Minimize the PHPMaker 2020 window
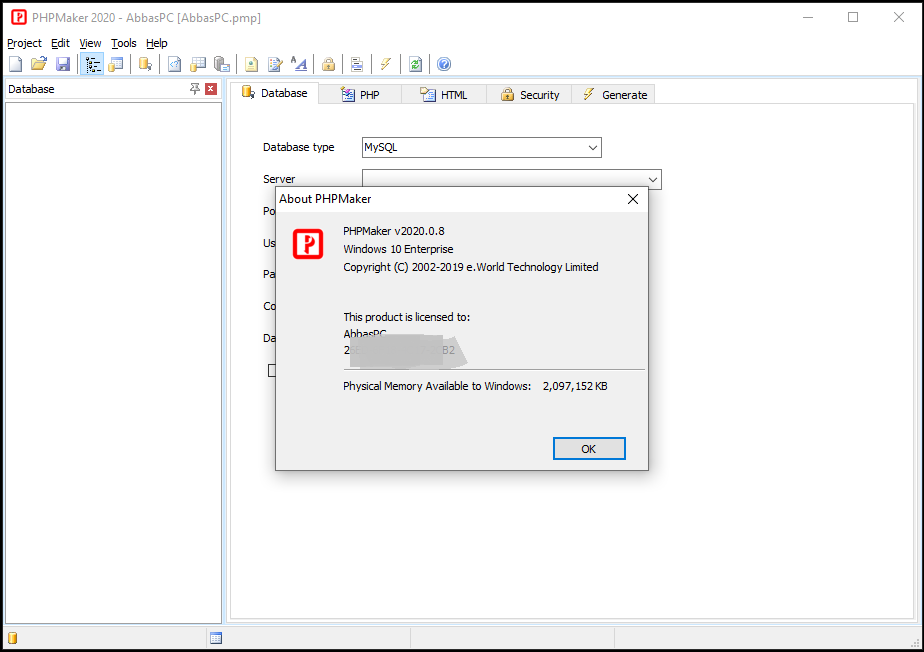 (808, 17)
